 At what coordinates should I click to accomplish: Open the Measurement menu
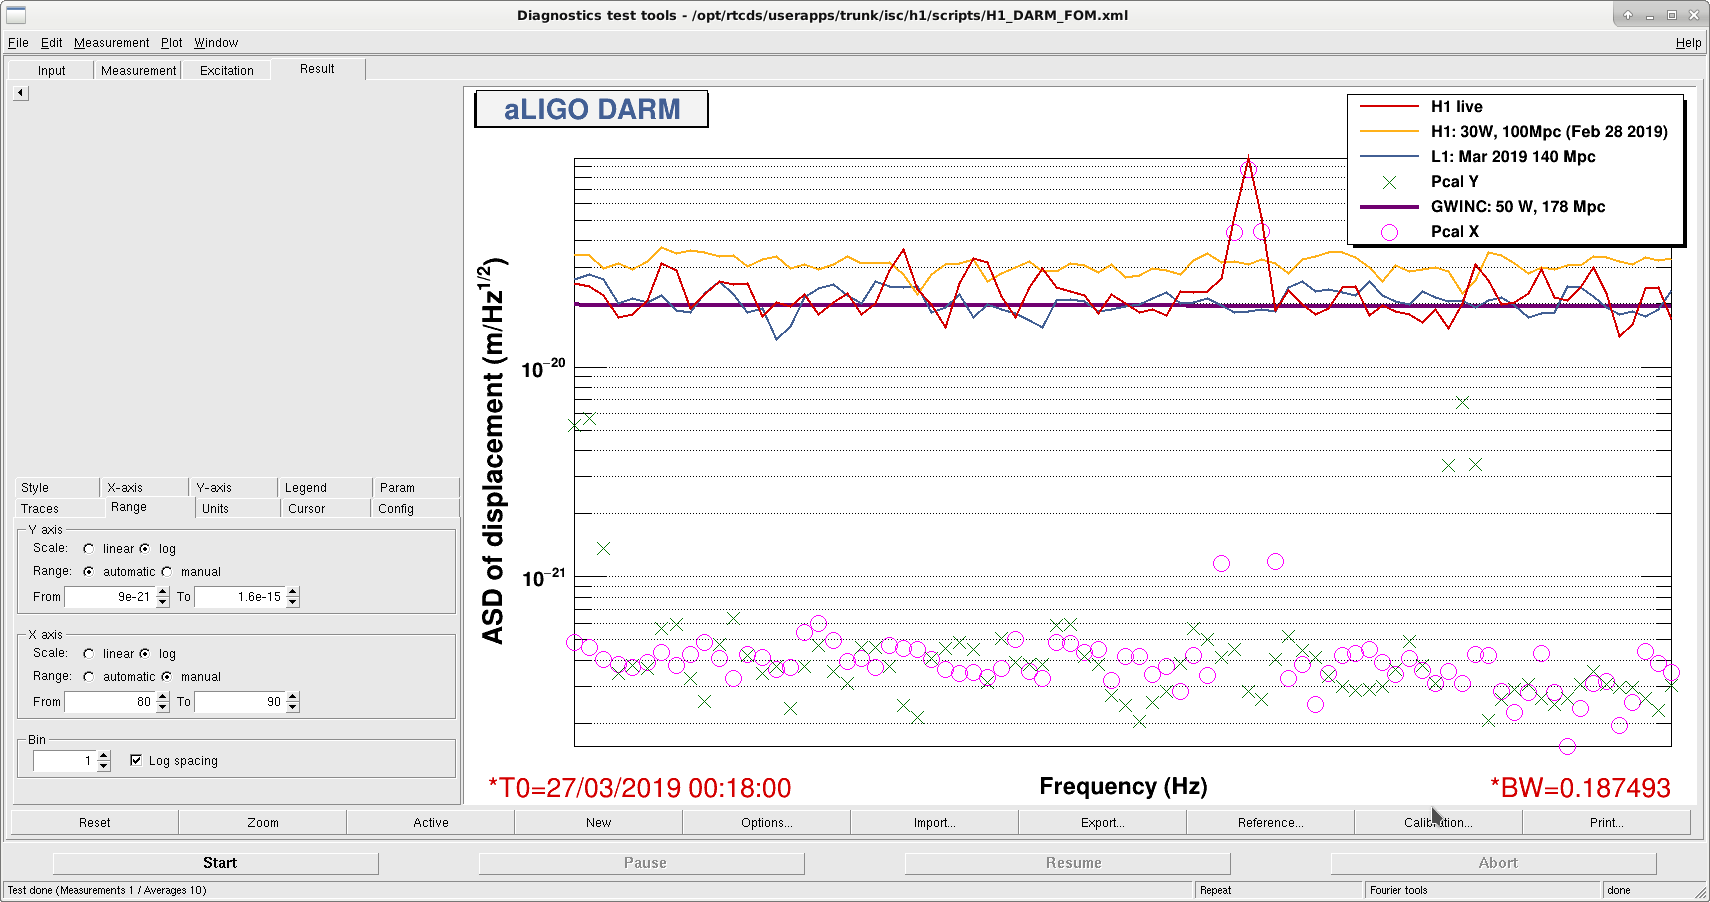[x=111, y=43]
